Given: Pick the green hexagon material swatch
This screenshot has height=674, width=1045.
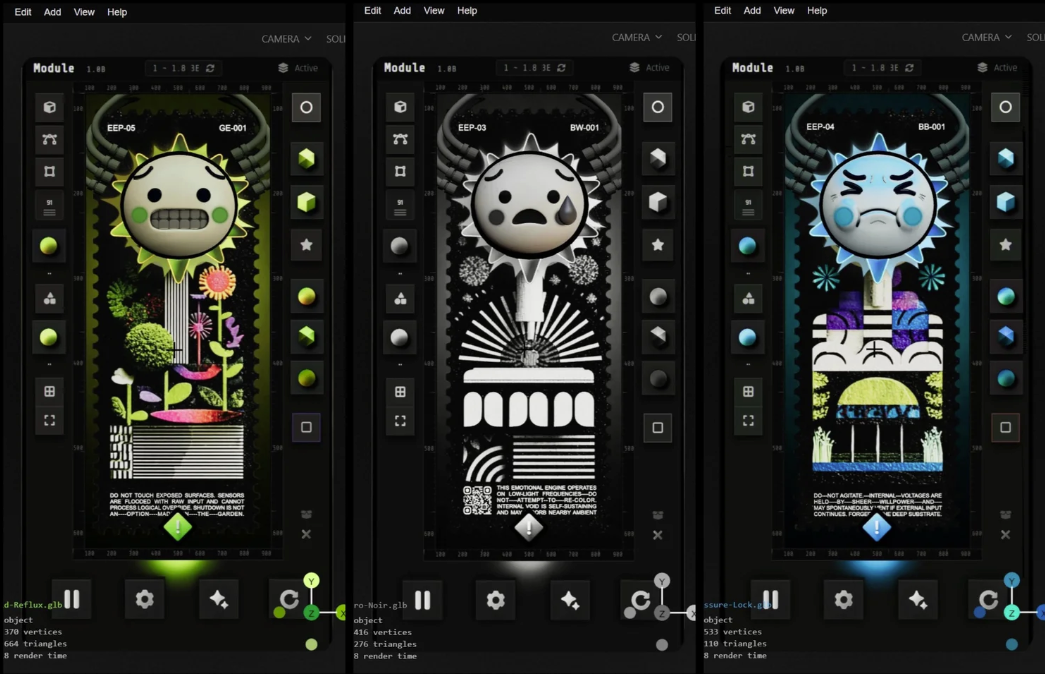Looking at the screenshot, I should [x=307, y=159].
